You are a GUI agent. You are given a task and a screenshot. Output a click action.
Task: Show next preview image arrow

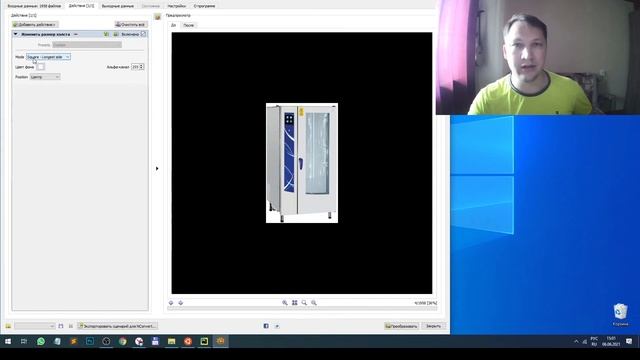tap(180, 303)
